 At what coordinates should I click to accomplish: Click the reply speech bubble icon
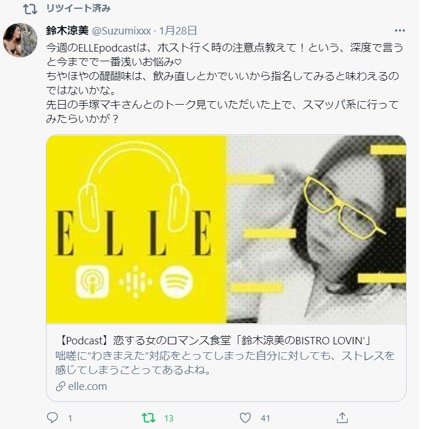coord(52,417)
